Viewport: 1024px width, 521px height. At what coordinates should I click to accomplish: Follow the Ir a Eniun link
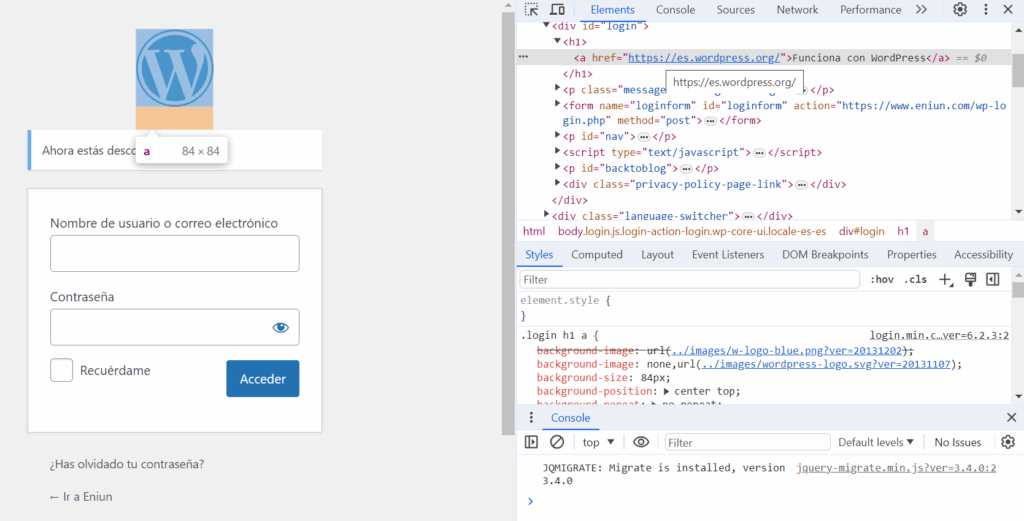click(x=81, y=497)
